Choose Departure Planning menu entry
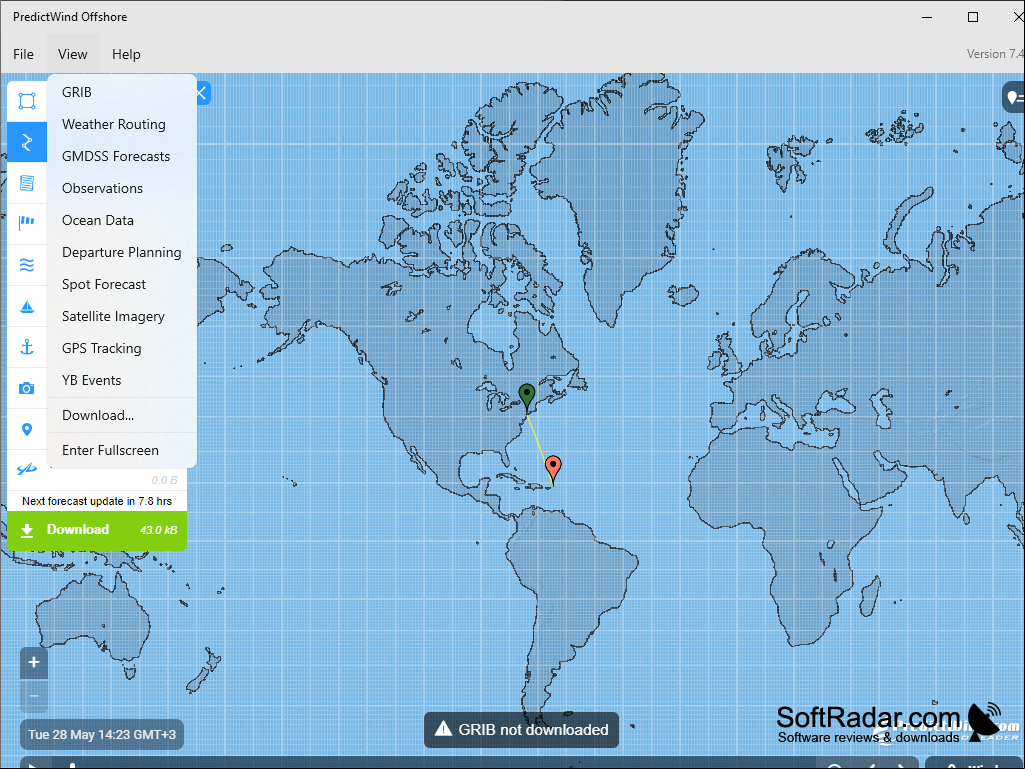 click(x=122, y=252)
